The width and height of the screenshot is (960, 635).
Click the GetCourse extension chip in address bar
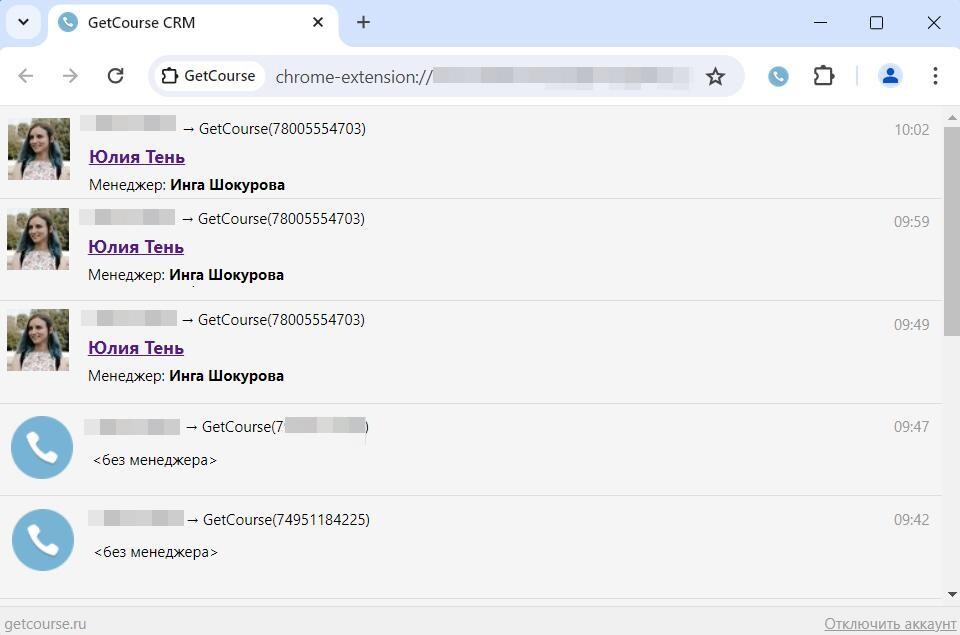208,76
